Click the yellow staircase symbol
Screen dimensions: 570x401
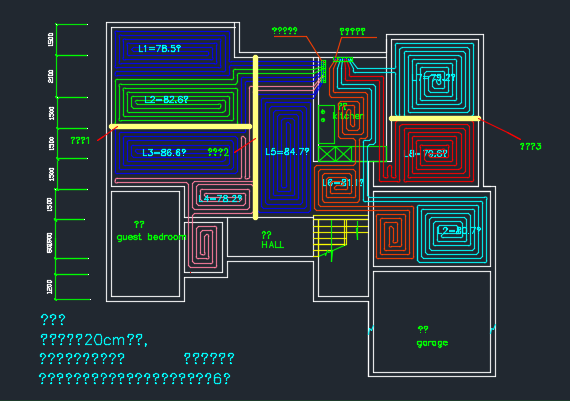[341, 236]
